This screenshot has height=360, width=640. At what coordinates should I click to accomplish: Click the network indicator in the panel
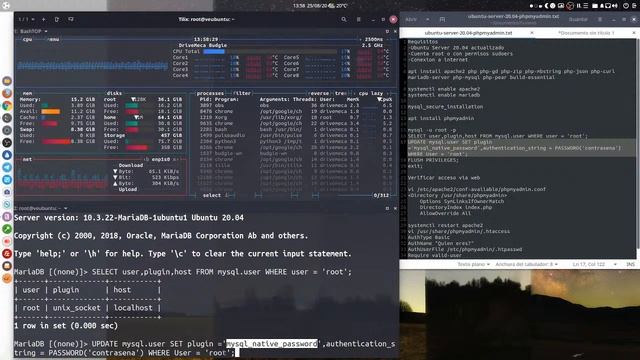tap(608, 6)
